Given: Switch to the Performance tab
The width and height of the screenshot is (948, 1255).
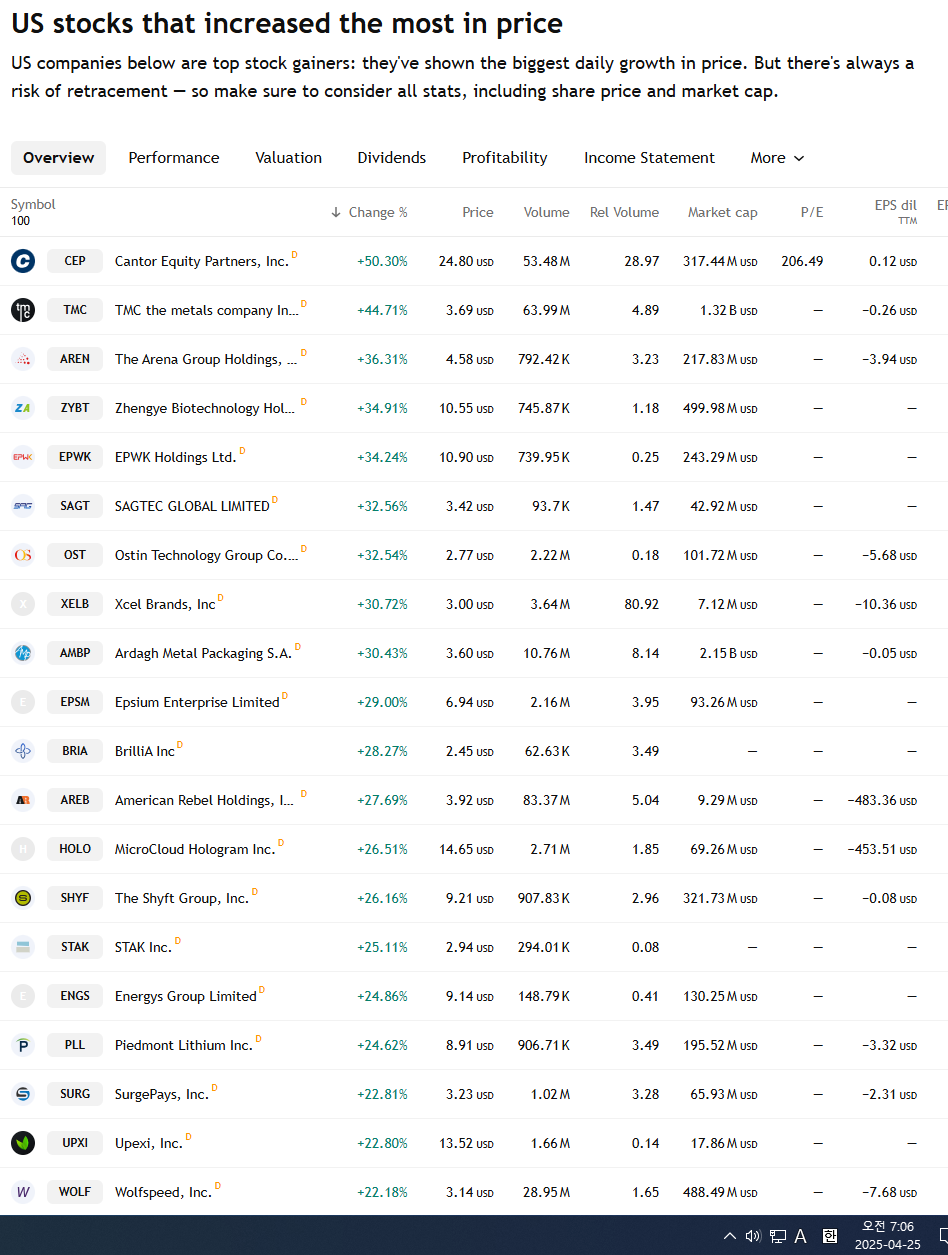Looking at the screenshot, I should (x=174, y=158).
